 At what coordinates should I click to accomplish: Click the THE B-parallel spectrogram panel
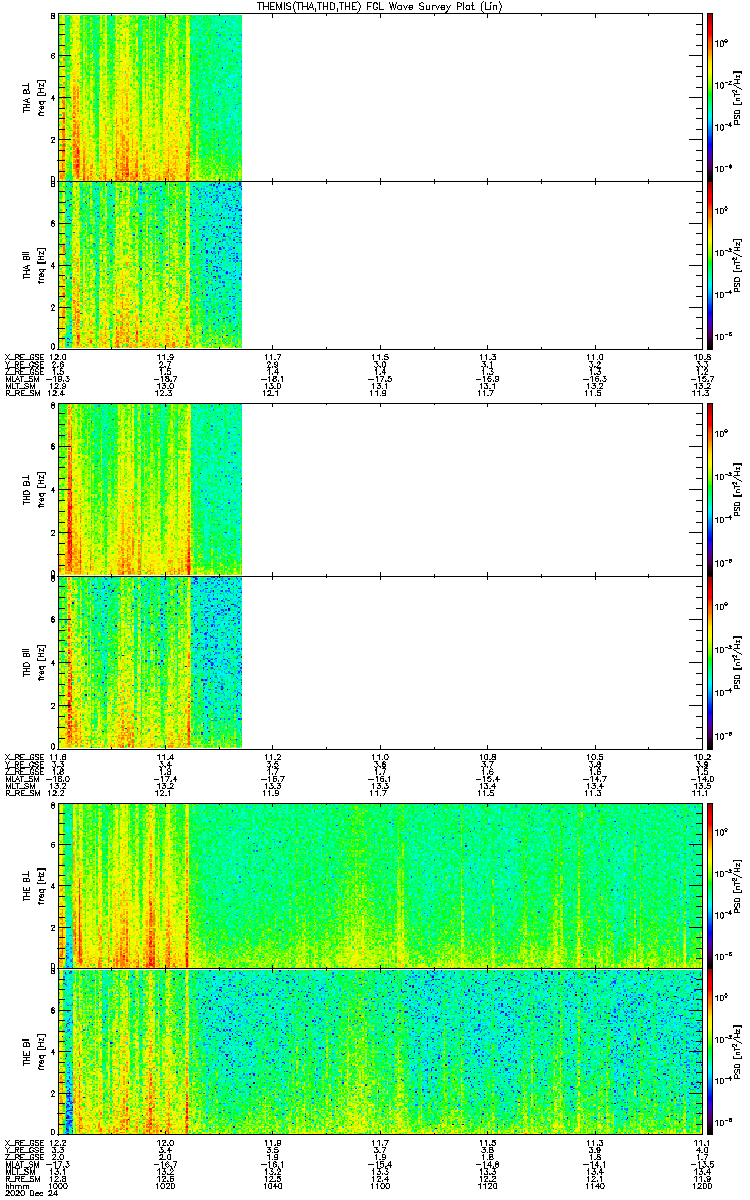[380, 1050]
